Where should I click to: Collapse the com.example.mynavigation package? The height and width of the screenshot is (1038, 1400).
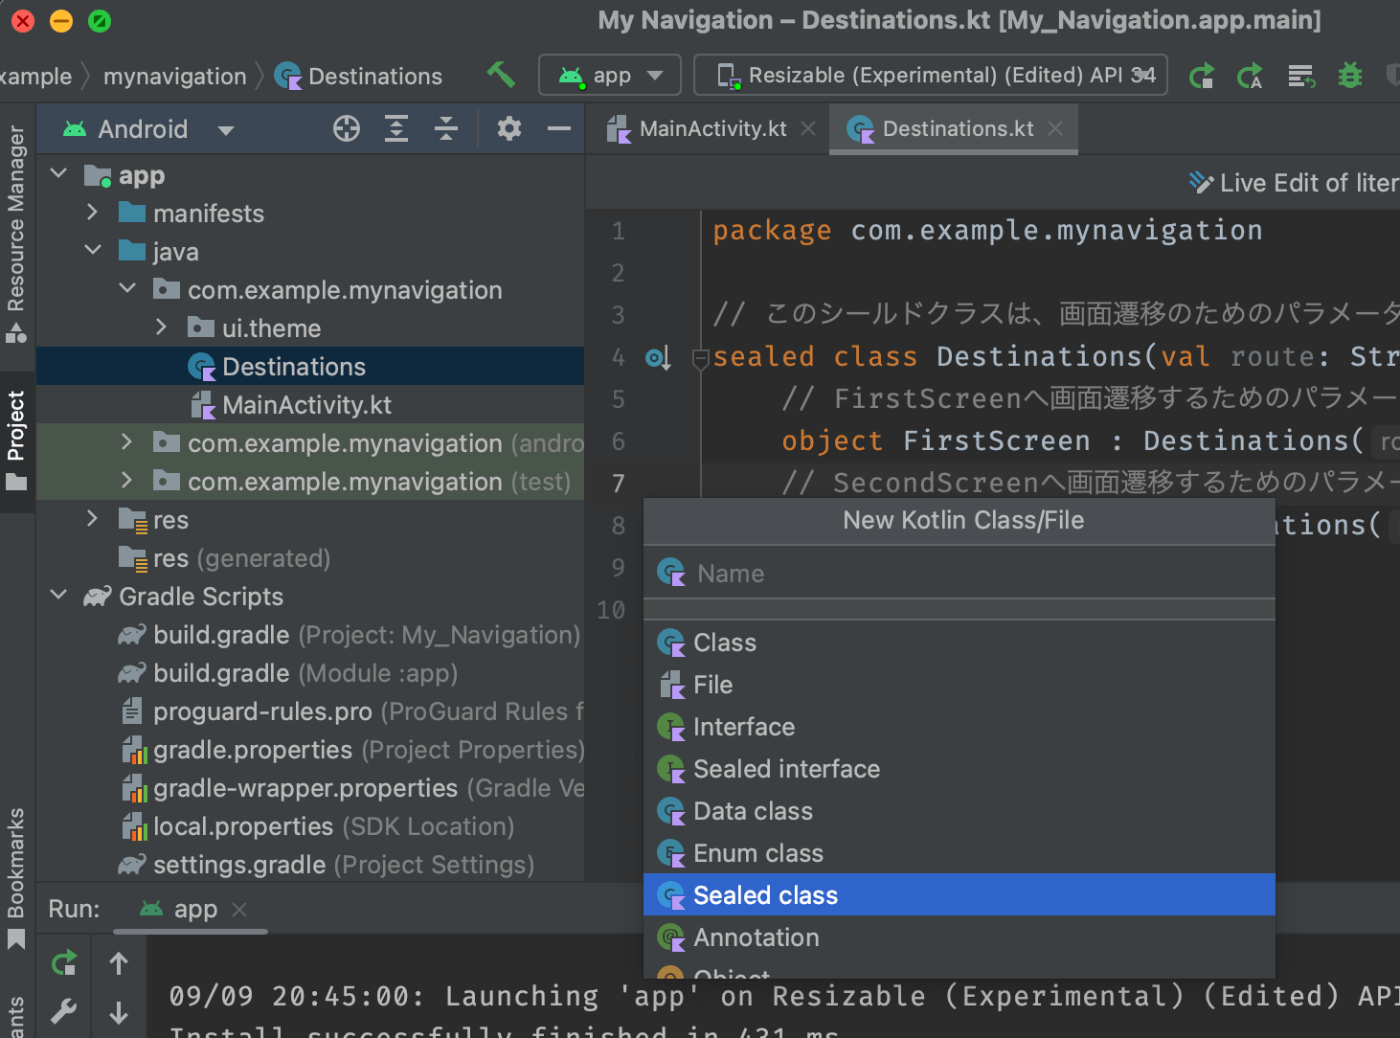pos(127,289)
